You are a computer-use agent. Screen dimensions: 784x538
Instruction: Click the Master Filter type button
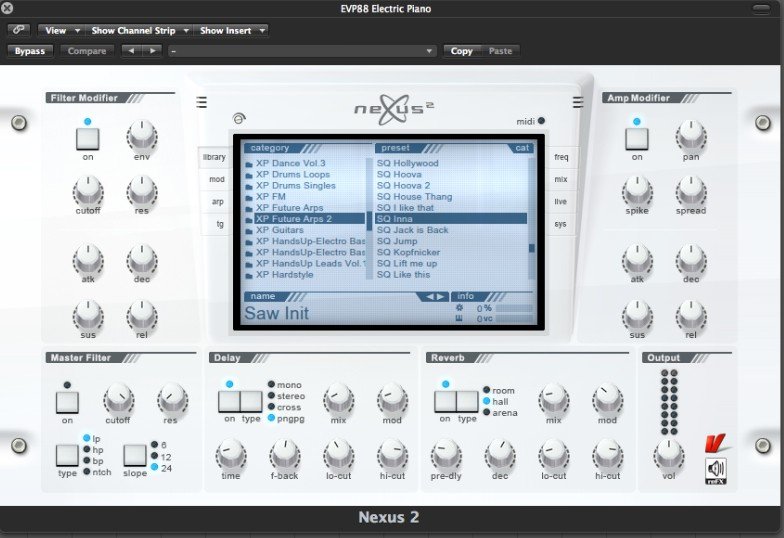[67, 455]
